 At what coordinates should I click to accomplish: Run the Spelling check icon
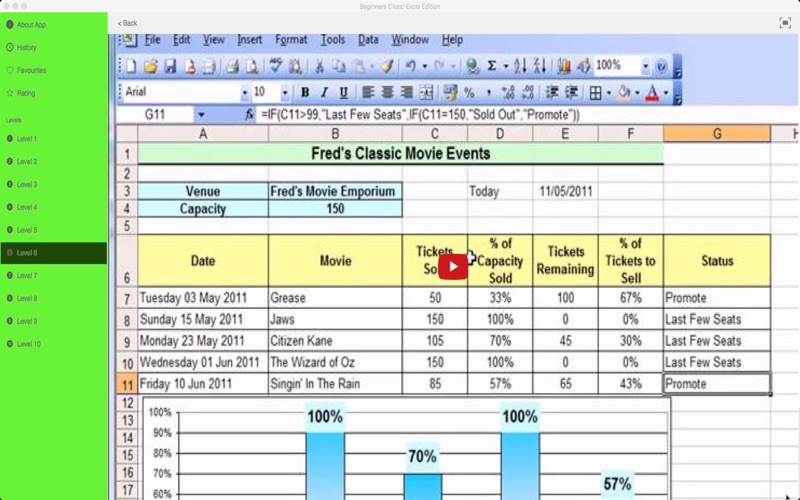(276, 66)
